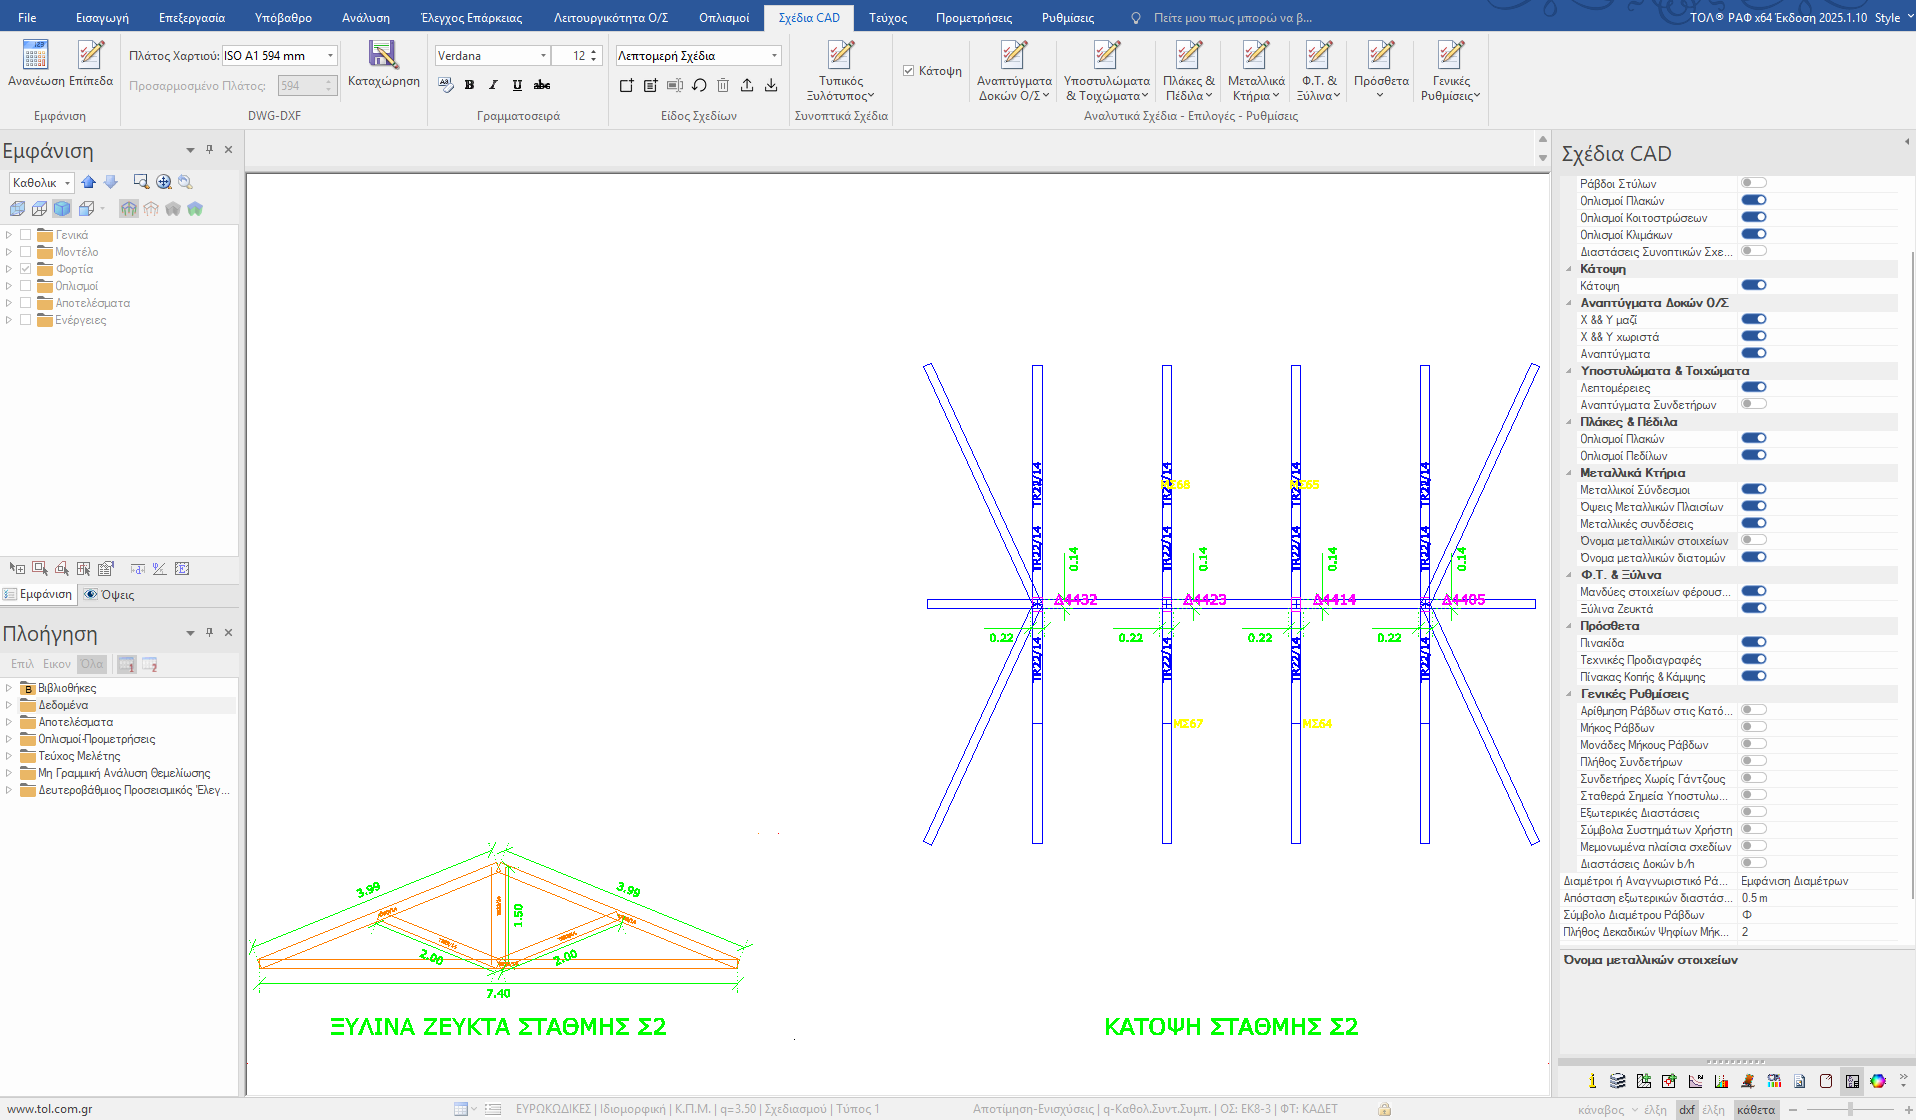Click the blue up arrow in Εμφάνιση panel
Screen dimensions: 1916x1120
pyautogui.click(x=89, y=182)
